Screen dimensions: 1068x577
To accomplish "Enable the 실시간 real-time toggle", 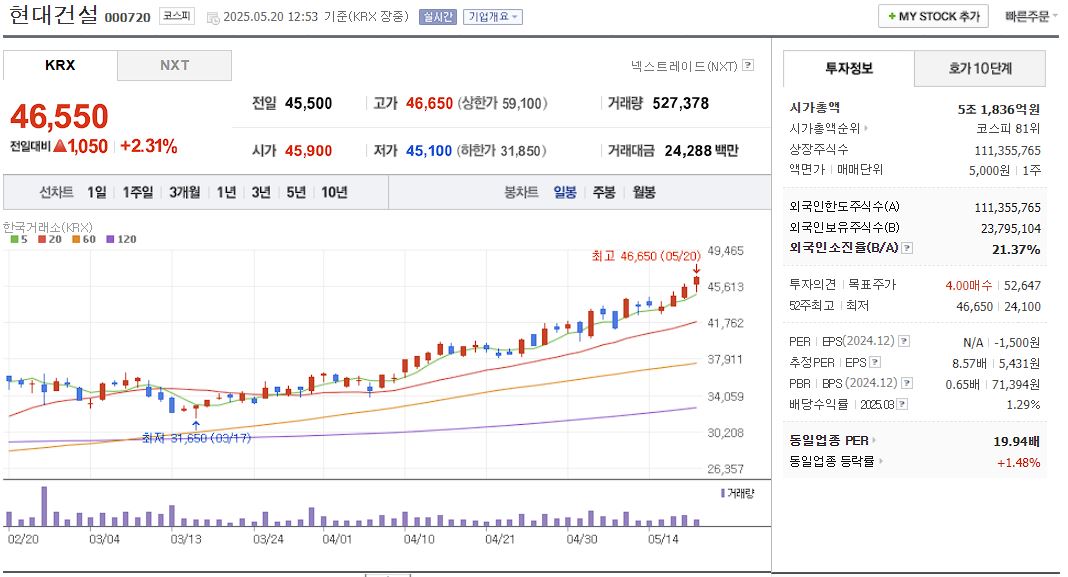I will tap(436, 17).
